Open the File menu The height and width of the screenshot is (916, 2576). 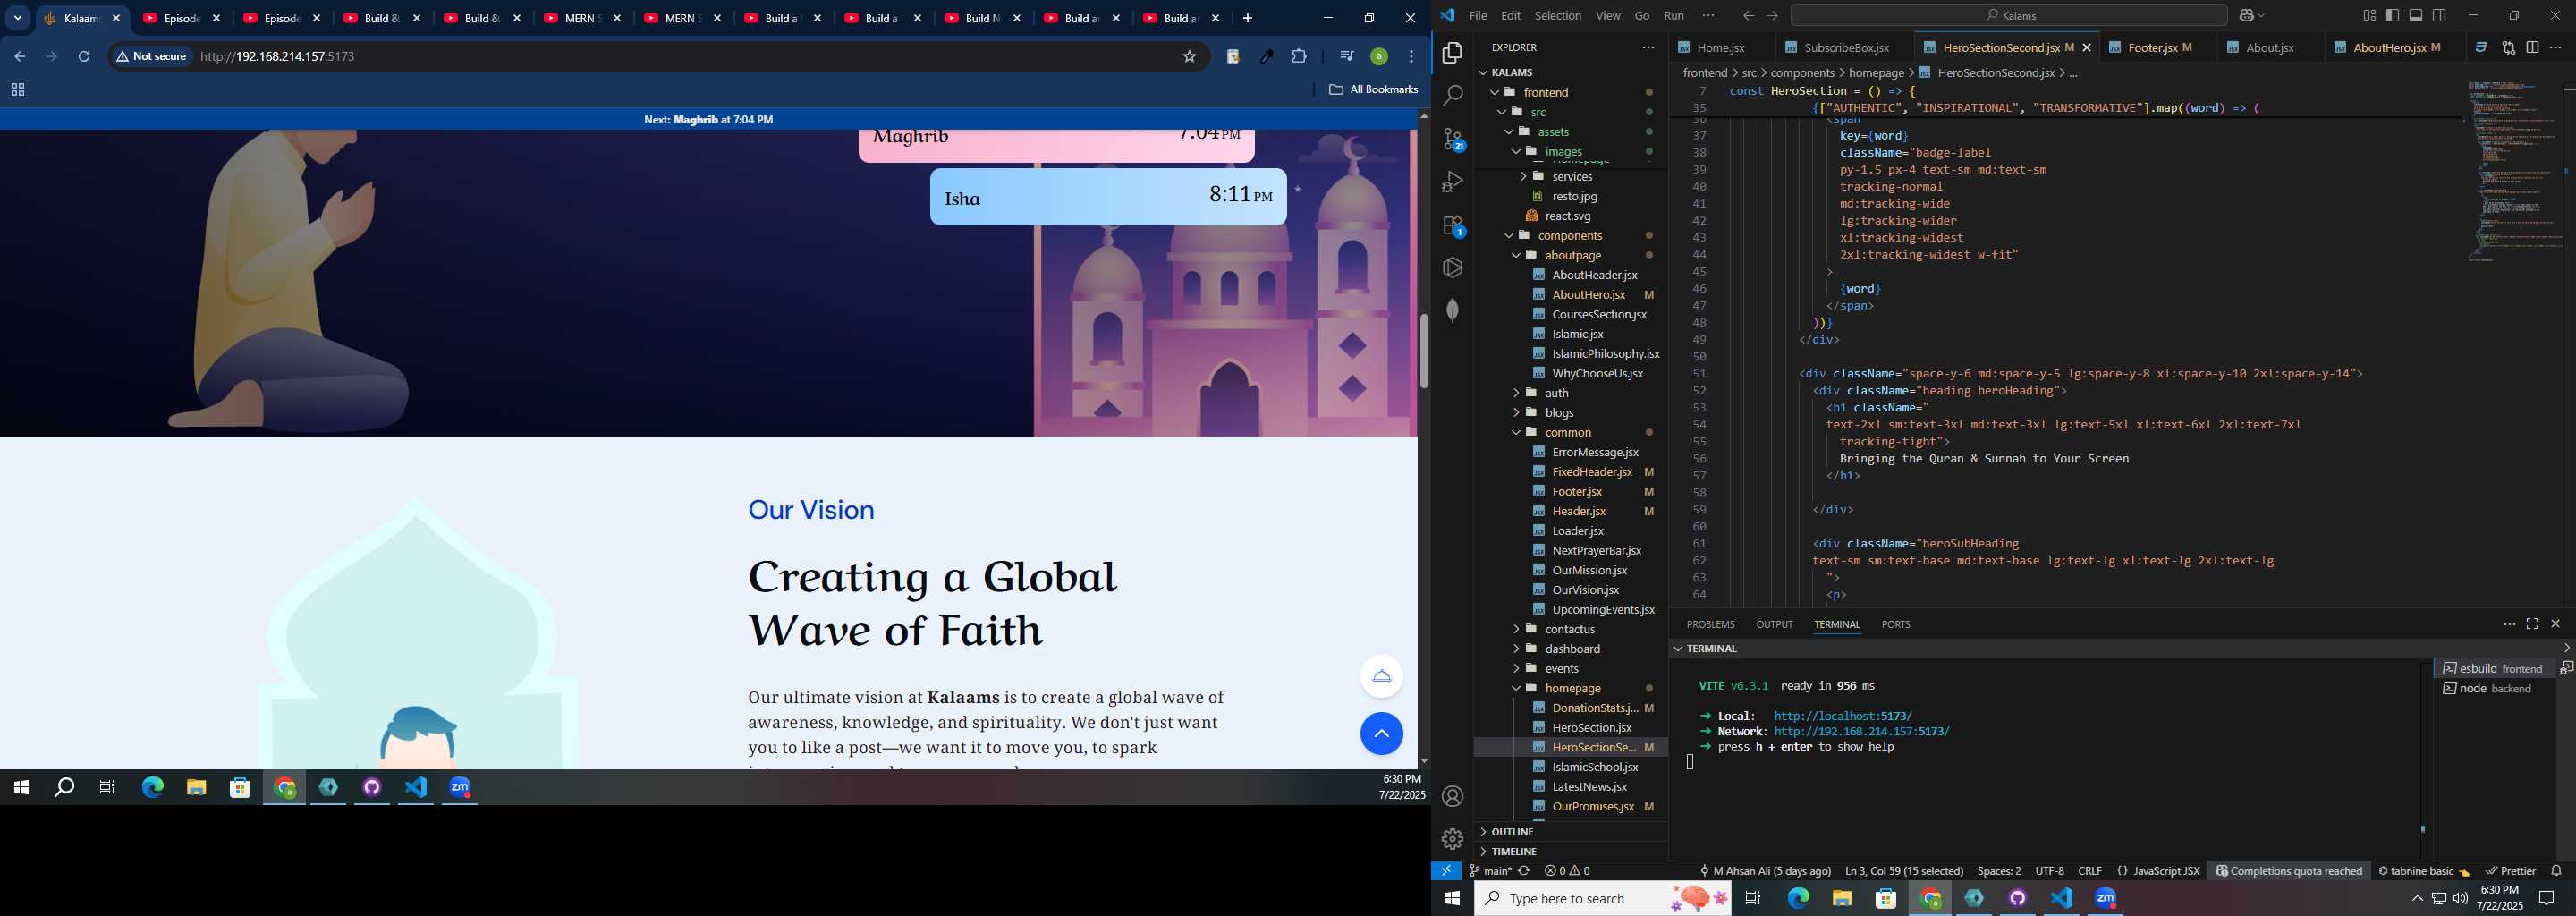point(1477,16)
